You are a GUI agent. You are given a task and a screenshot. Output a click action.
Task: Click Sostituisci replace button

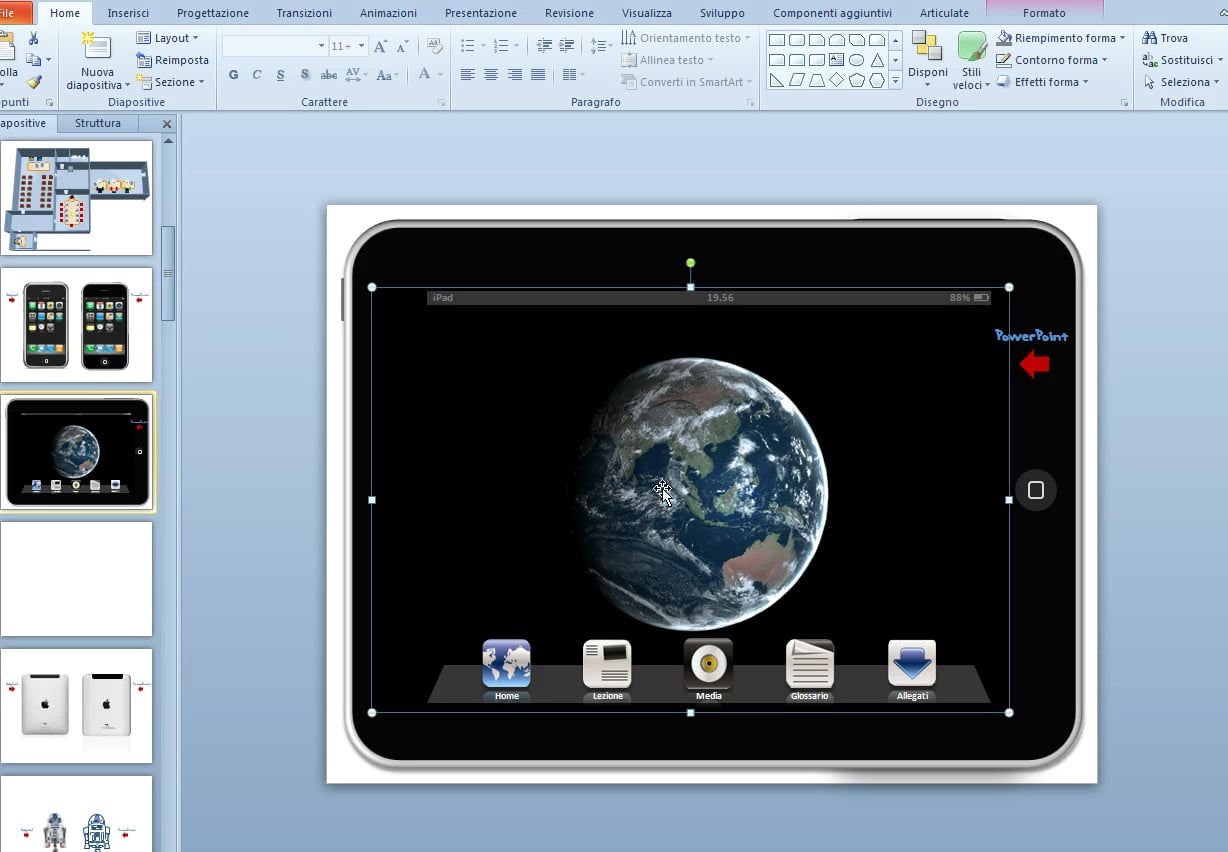pos(1182,60)
